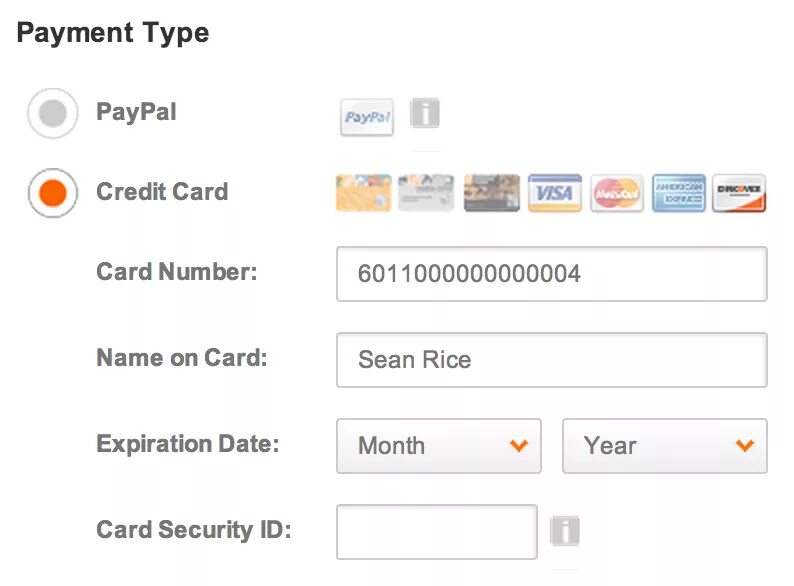Click the Card Number input field
Viewport: 794px width, 586px height.
552,274
